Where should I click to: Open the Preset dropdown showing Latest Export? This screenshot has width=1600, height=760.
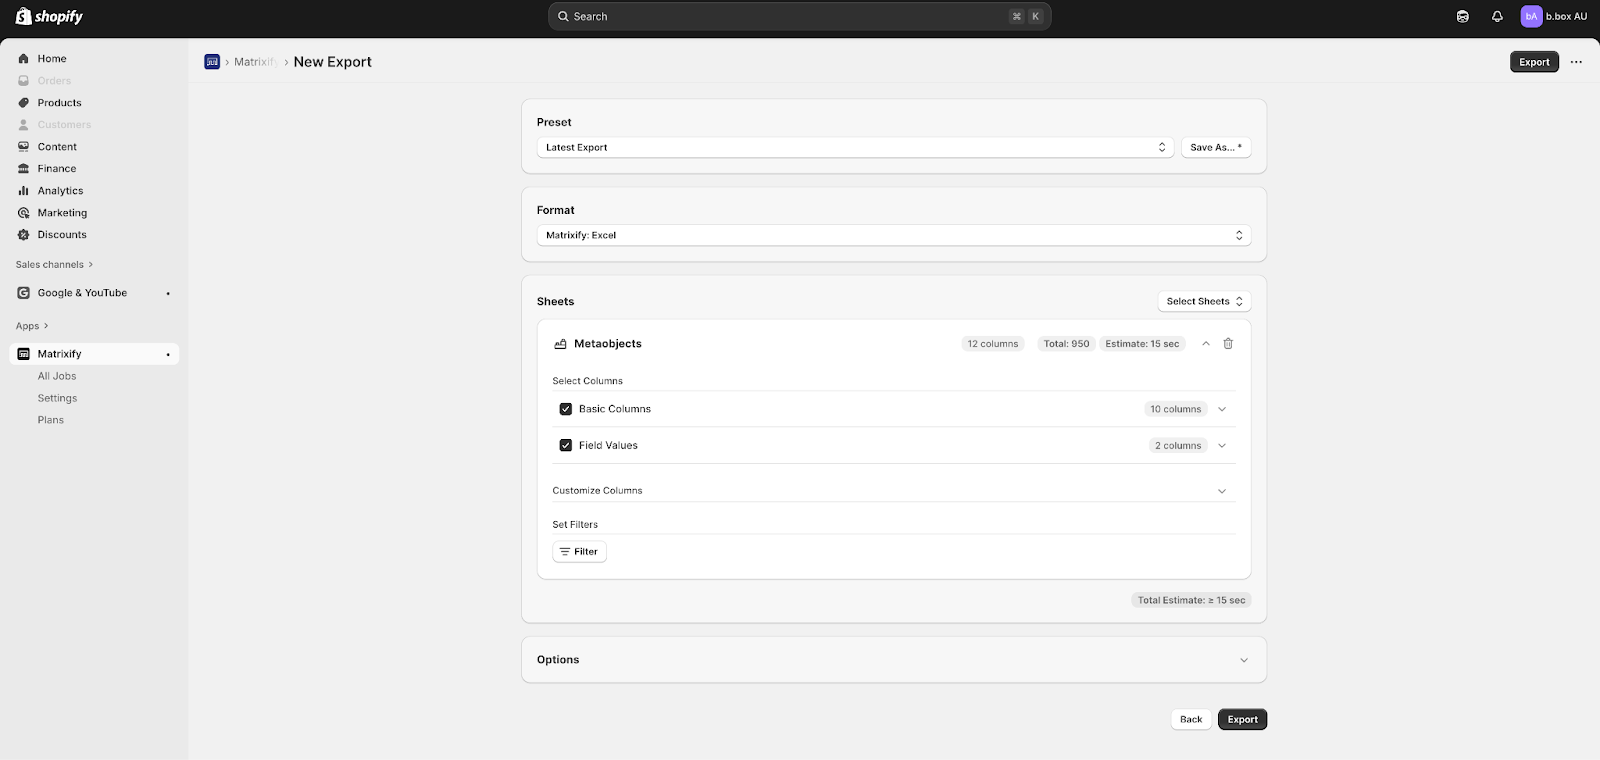[854, 147]
